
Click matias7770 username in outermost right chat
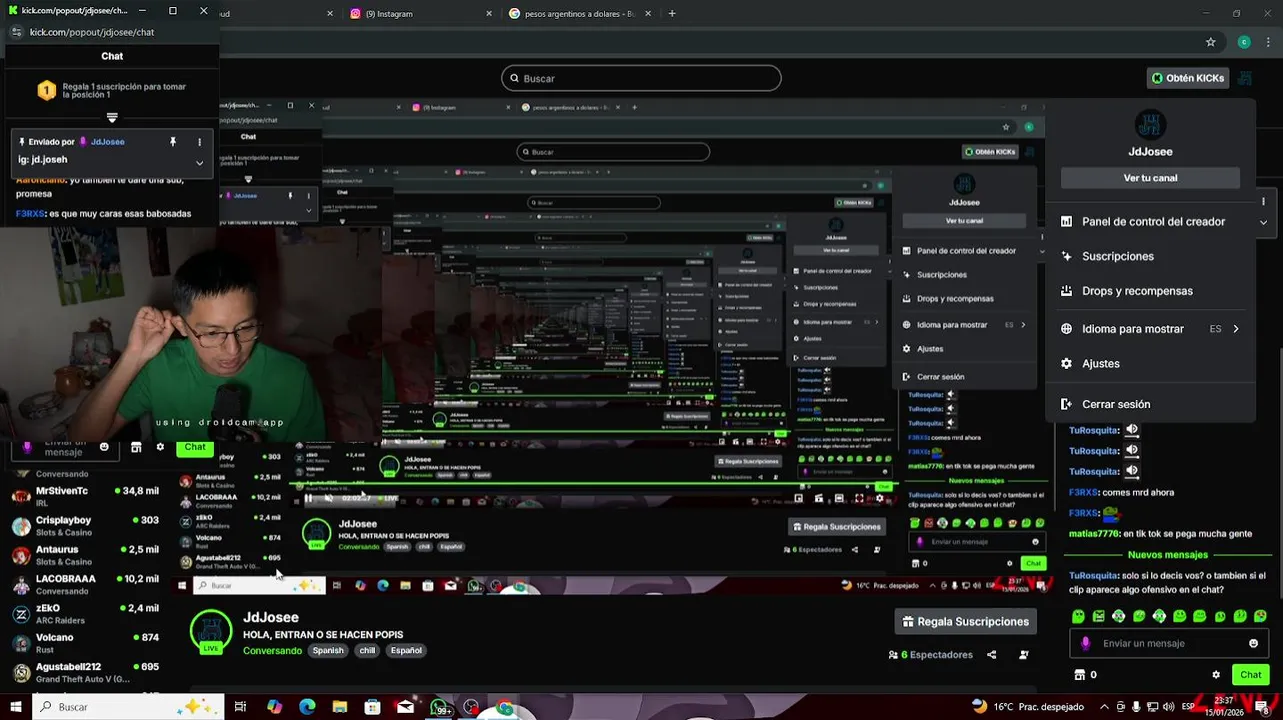[1092, 534]
